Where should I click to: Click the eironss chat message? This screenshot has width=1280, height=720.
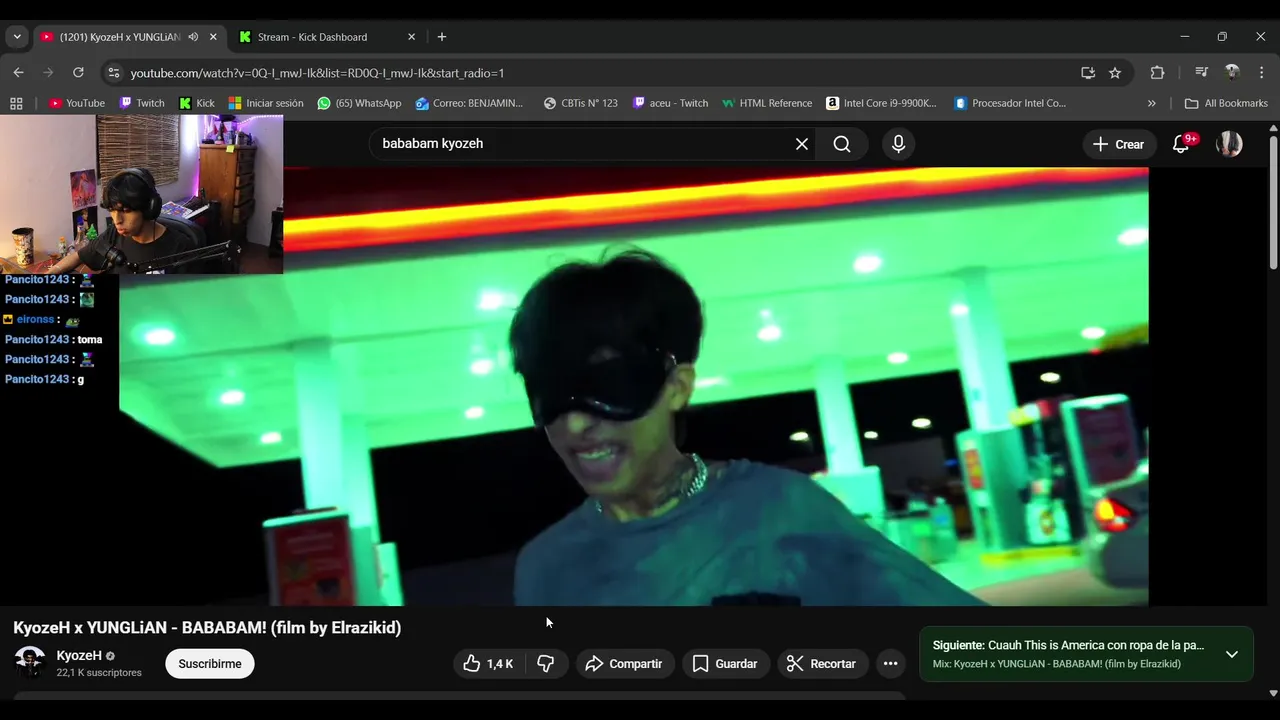[41, 319]
